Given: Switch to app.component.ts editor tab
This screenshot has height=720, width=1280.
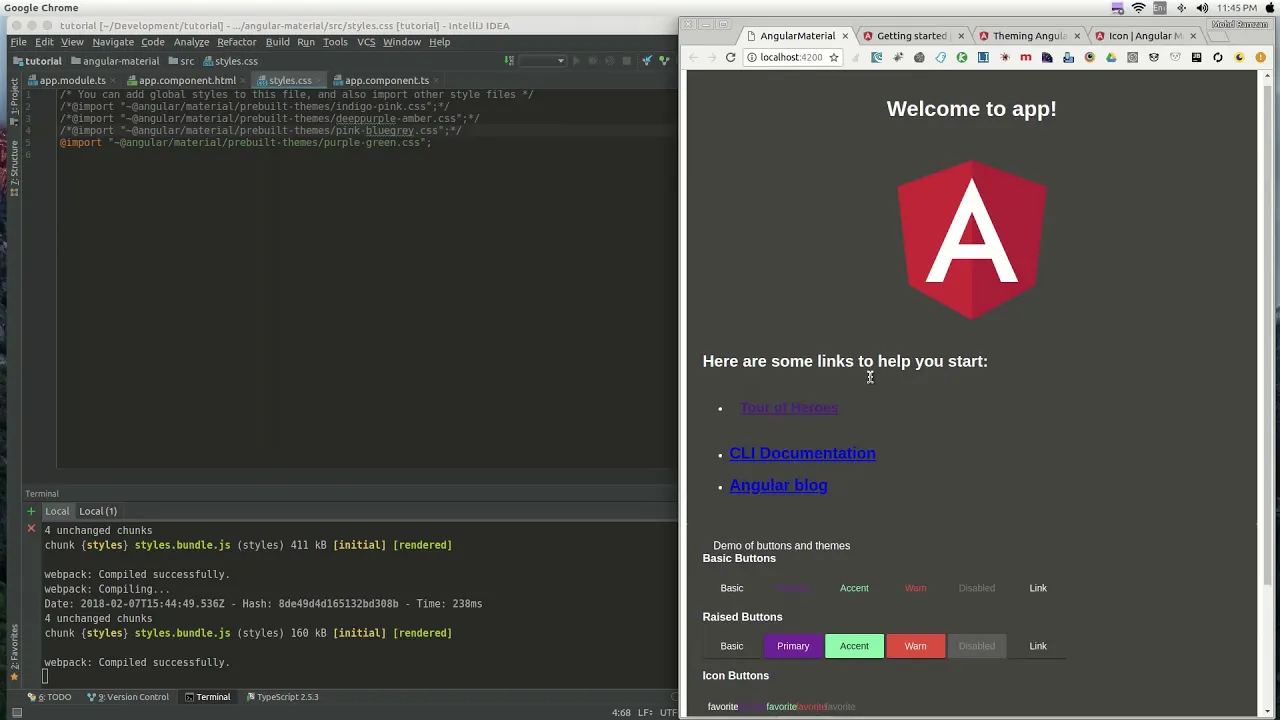Looking at the screenshot, I should pos(386,80).
